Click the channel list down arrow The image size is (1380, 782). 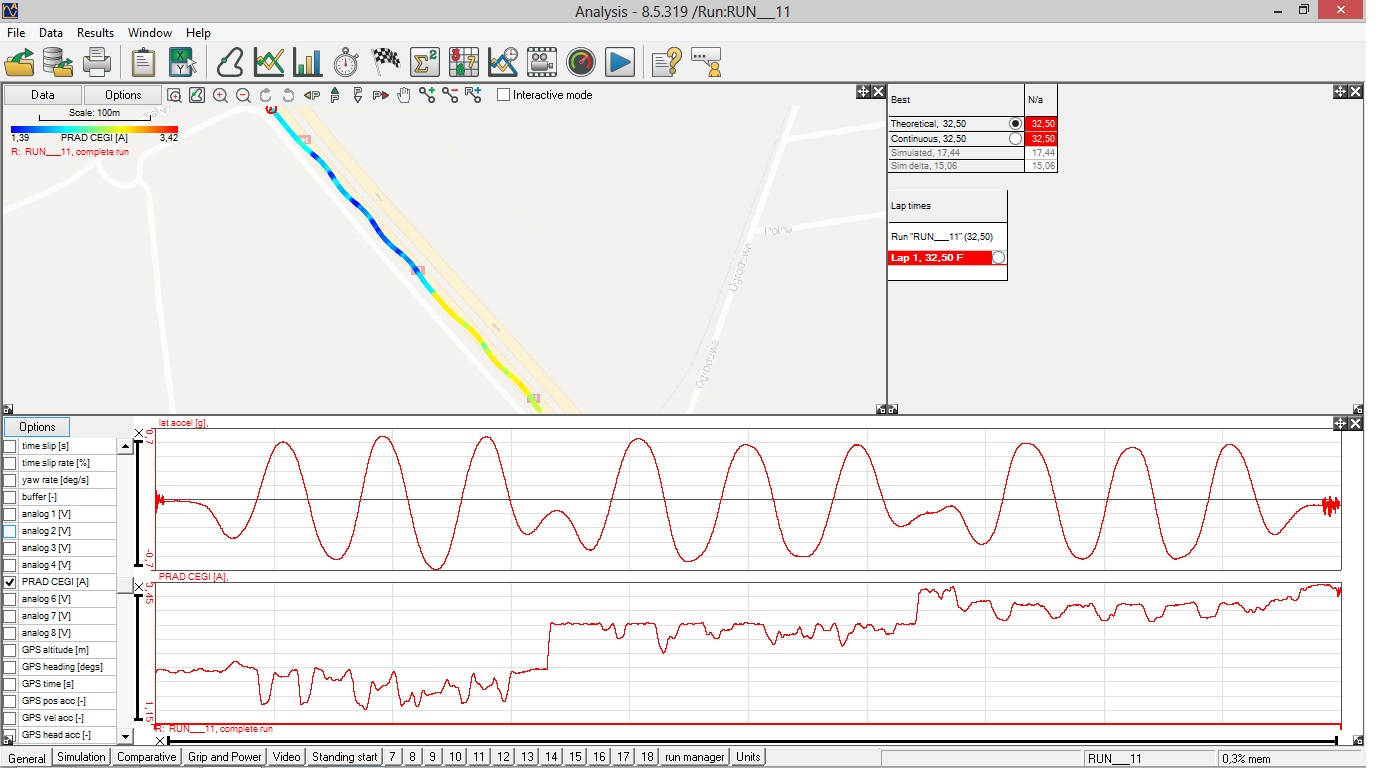coord(125,736)
